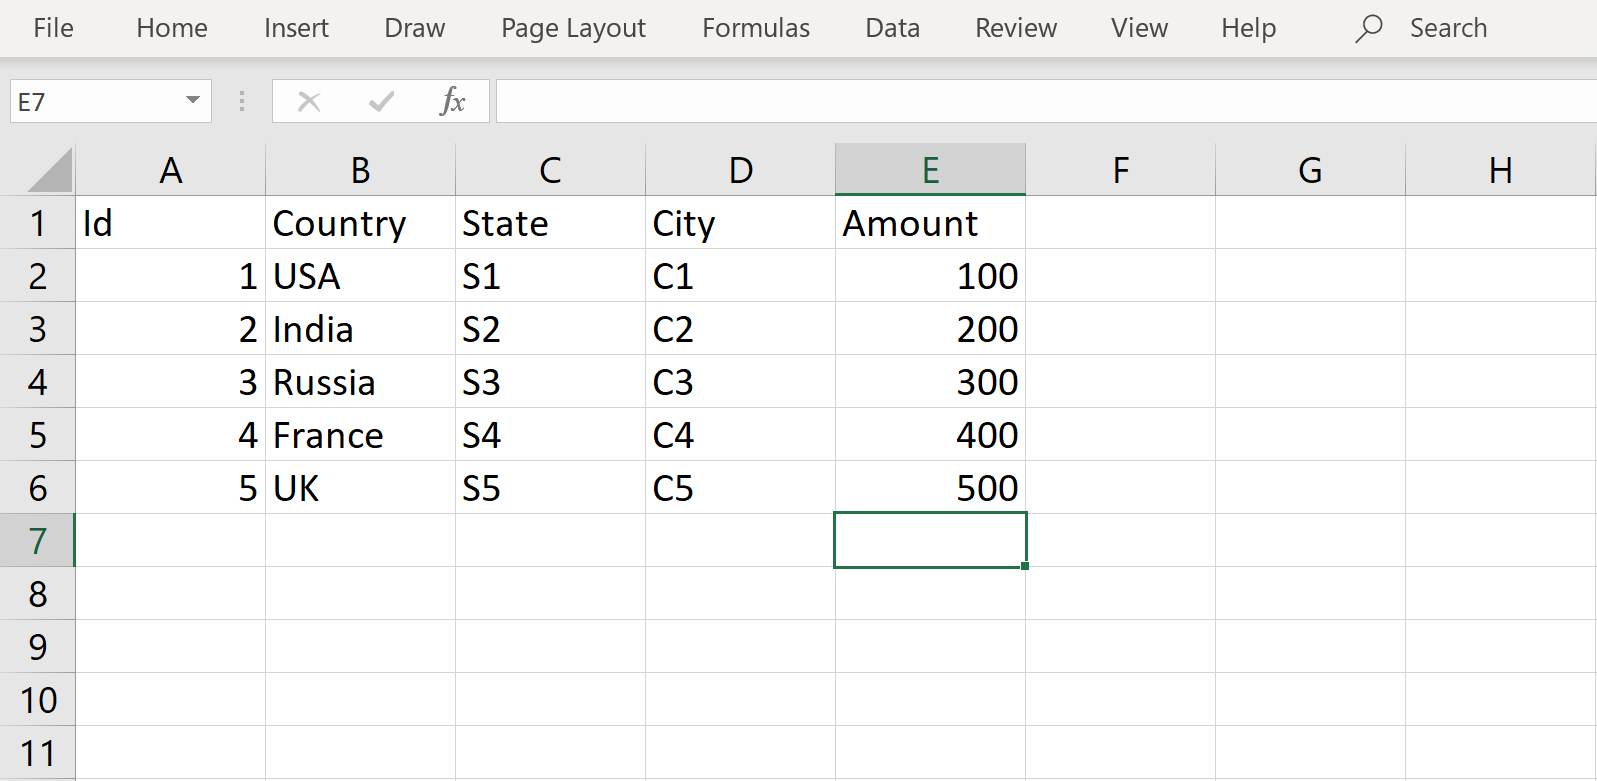Click the formula bar resize dots handle
Screen dimensions: 1597x781
(x=242, y=101)
